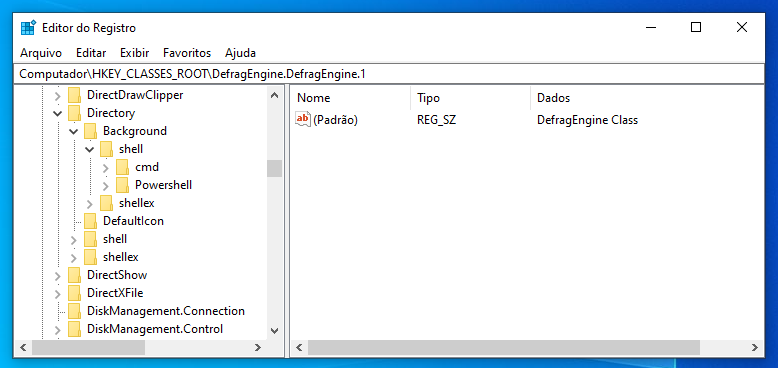The image size is (778, 368).
Task: Select the Directory tree label
Action: [111, 113]
